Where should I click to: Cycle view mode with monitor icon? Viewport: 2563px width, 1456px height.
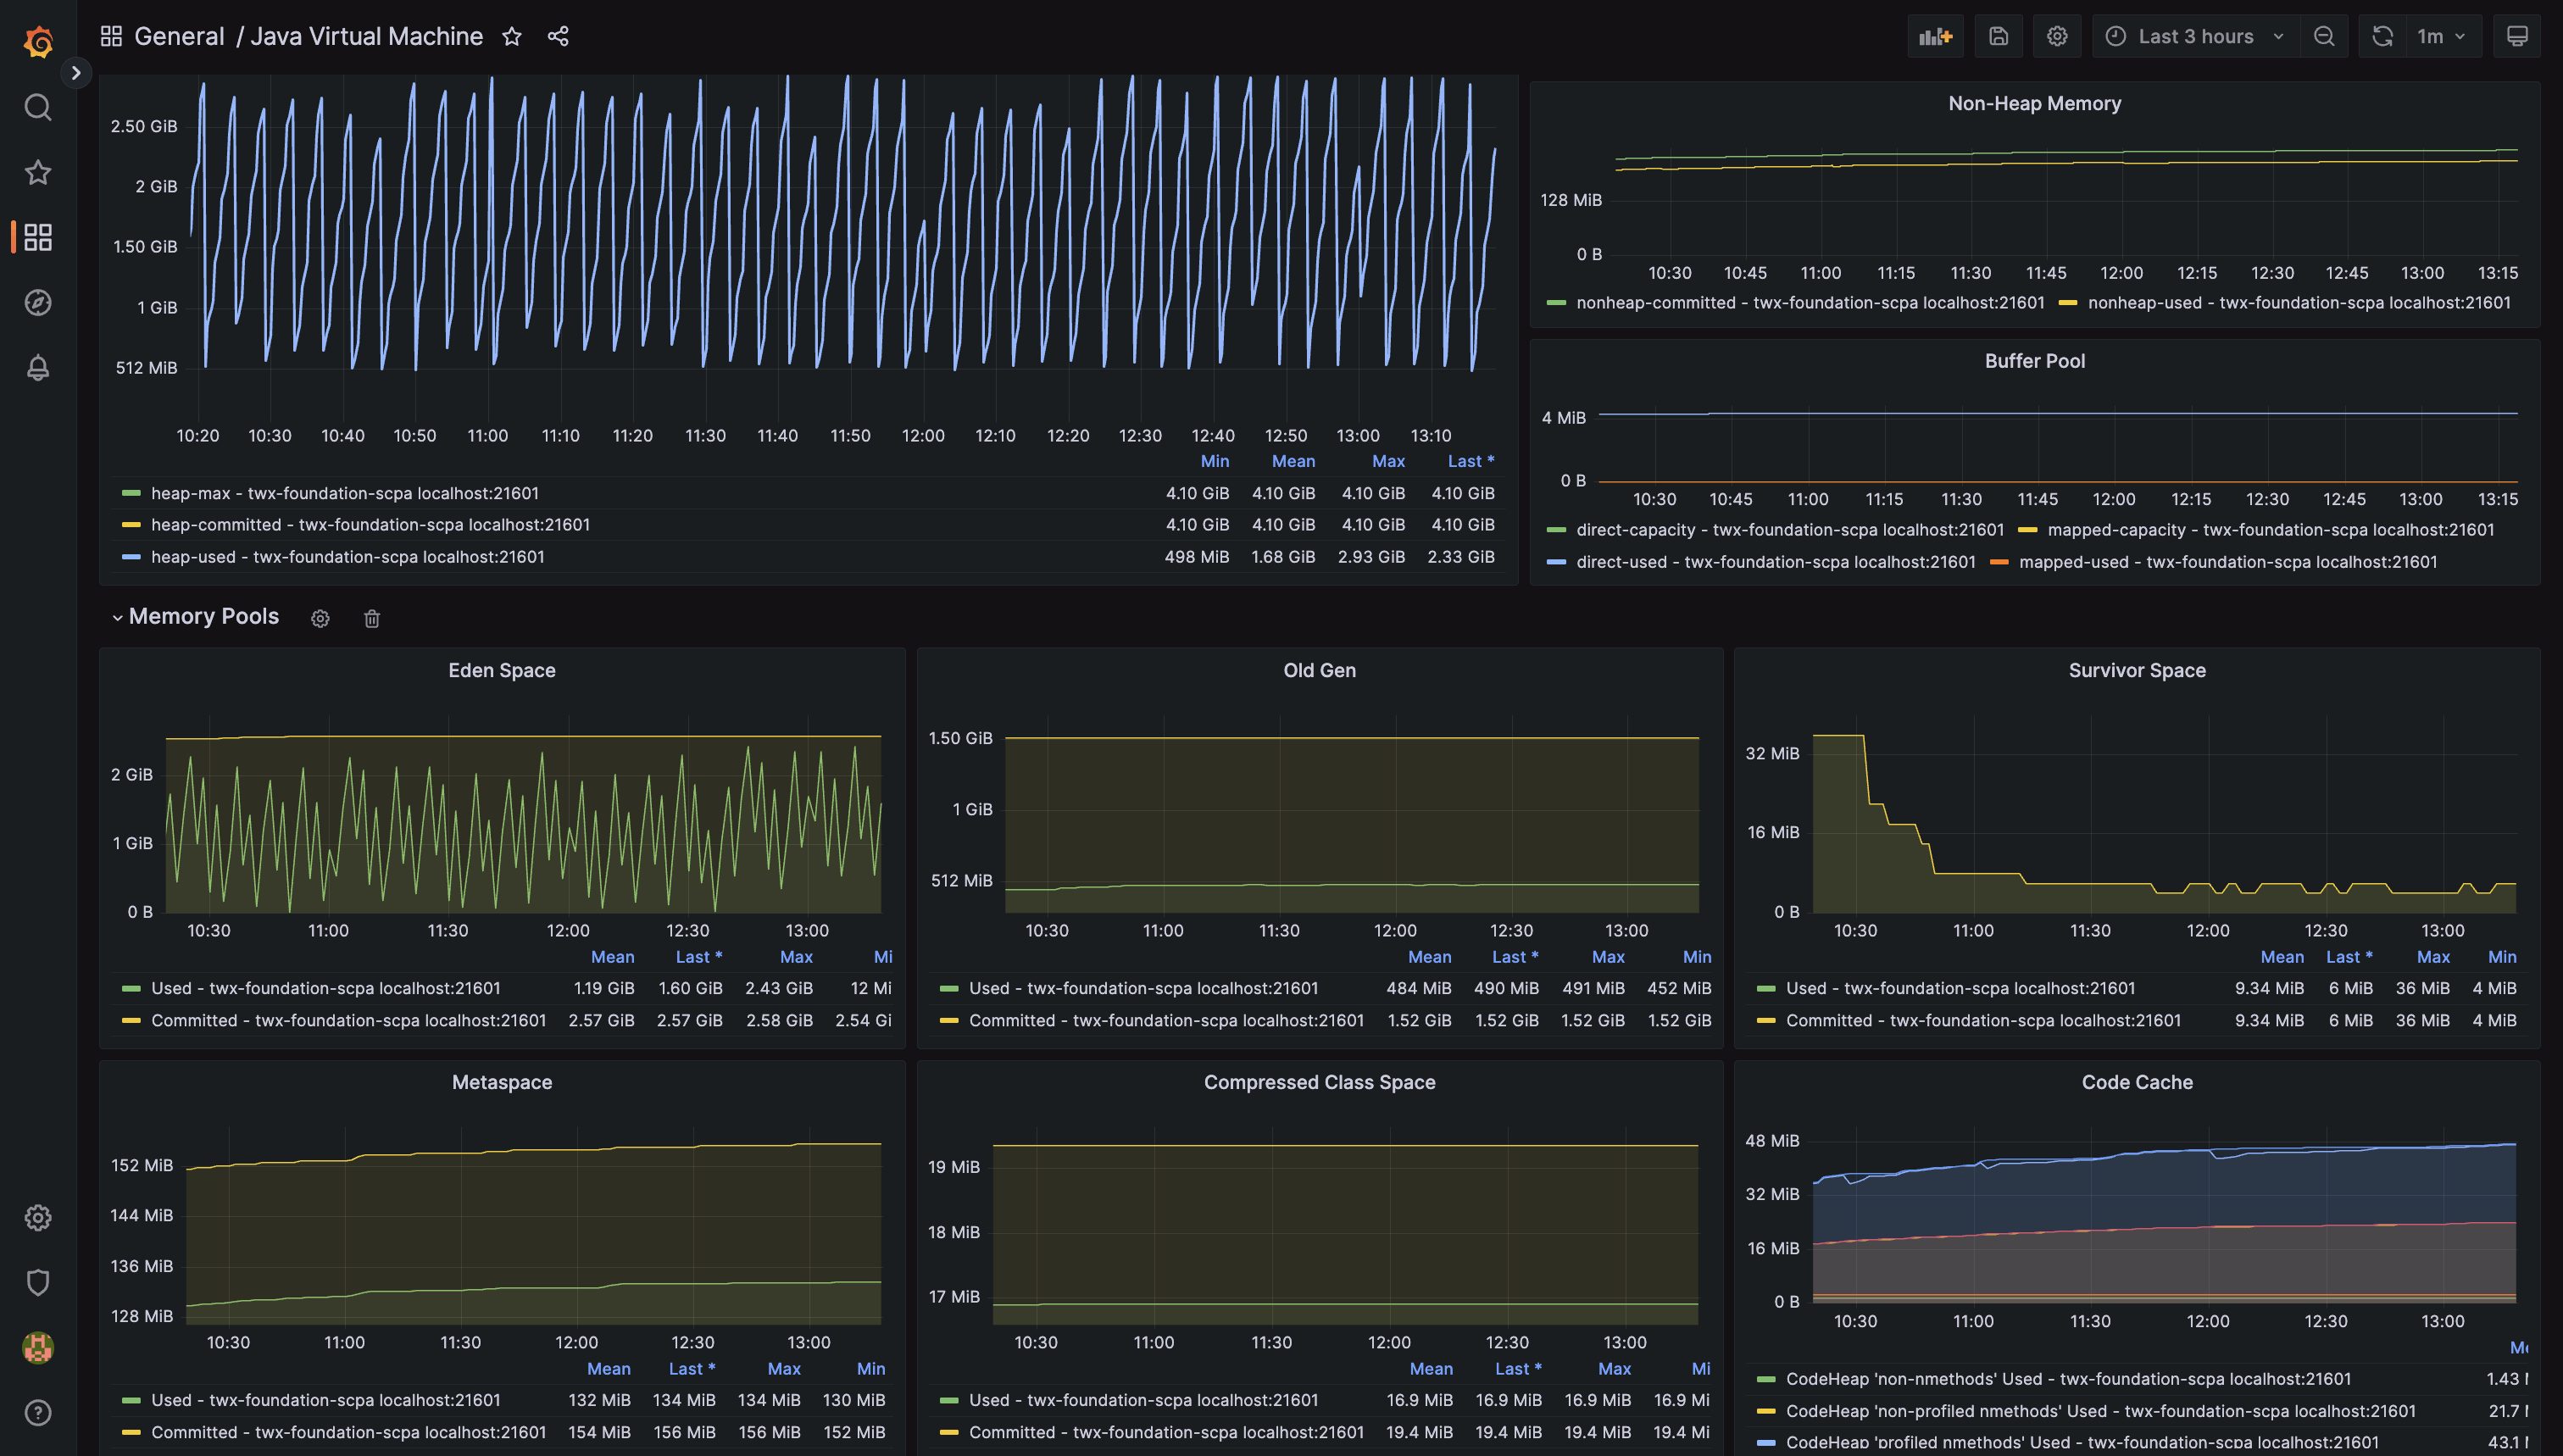pos(2516,37)
